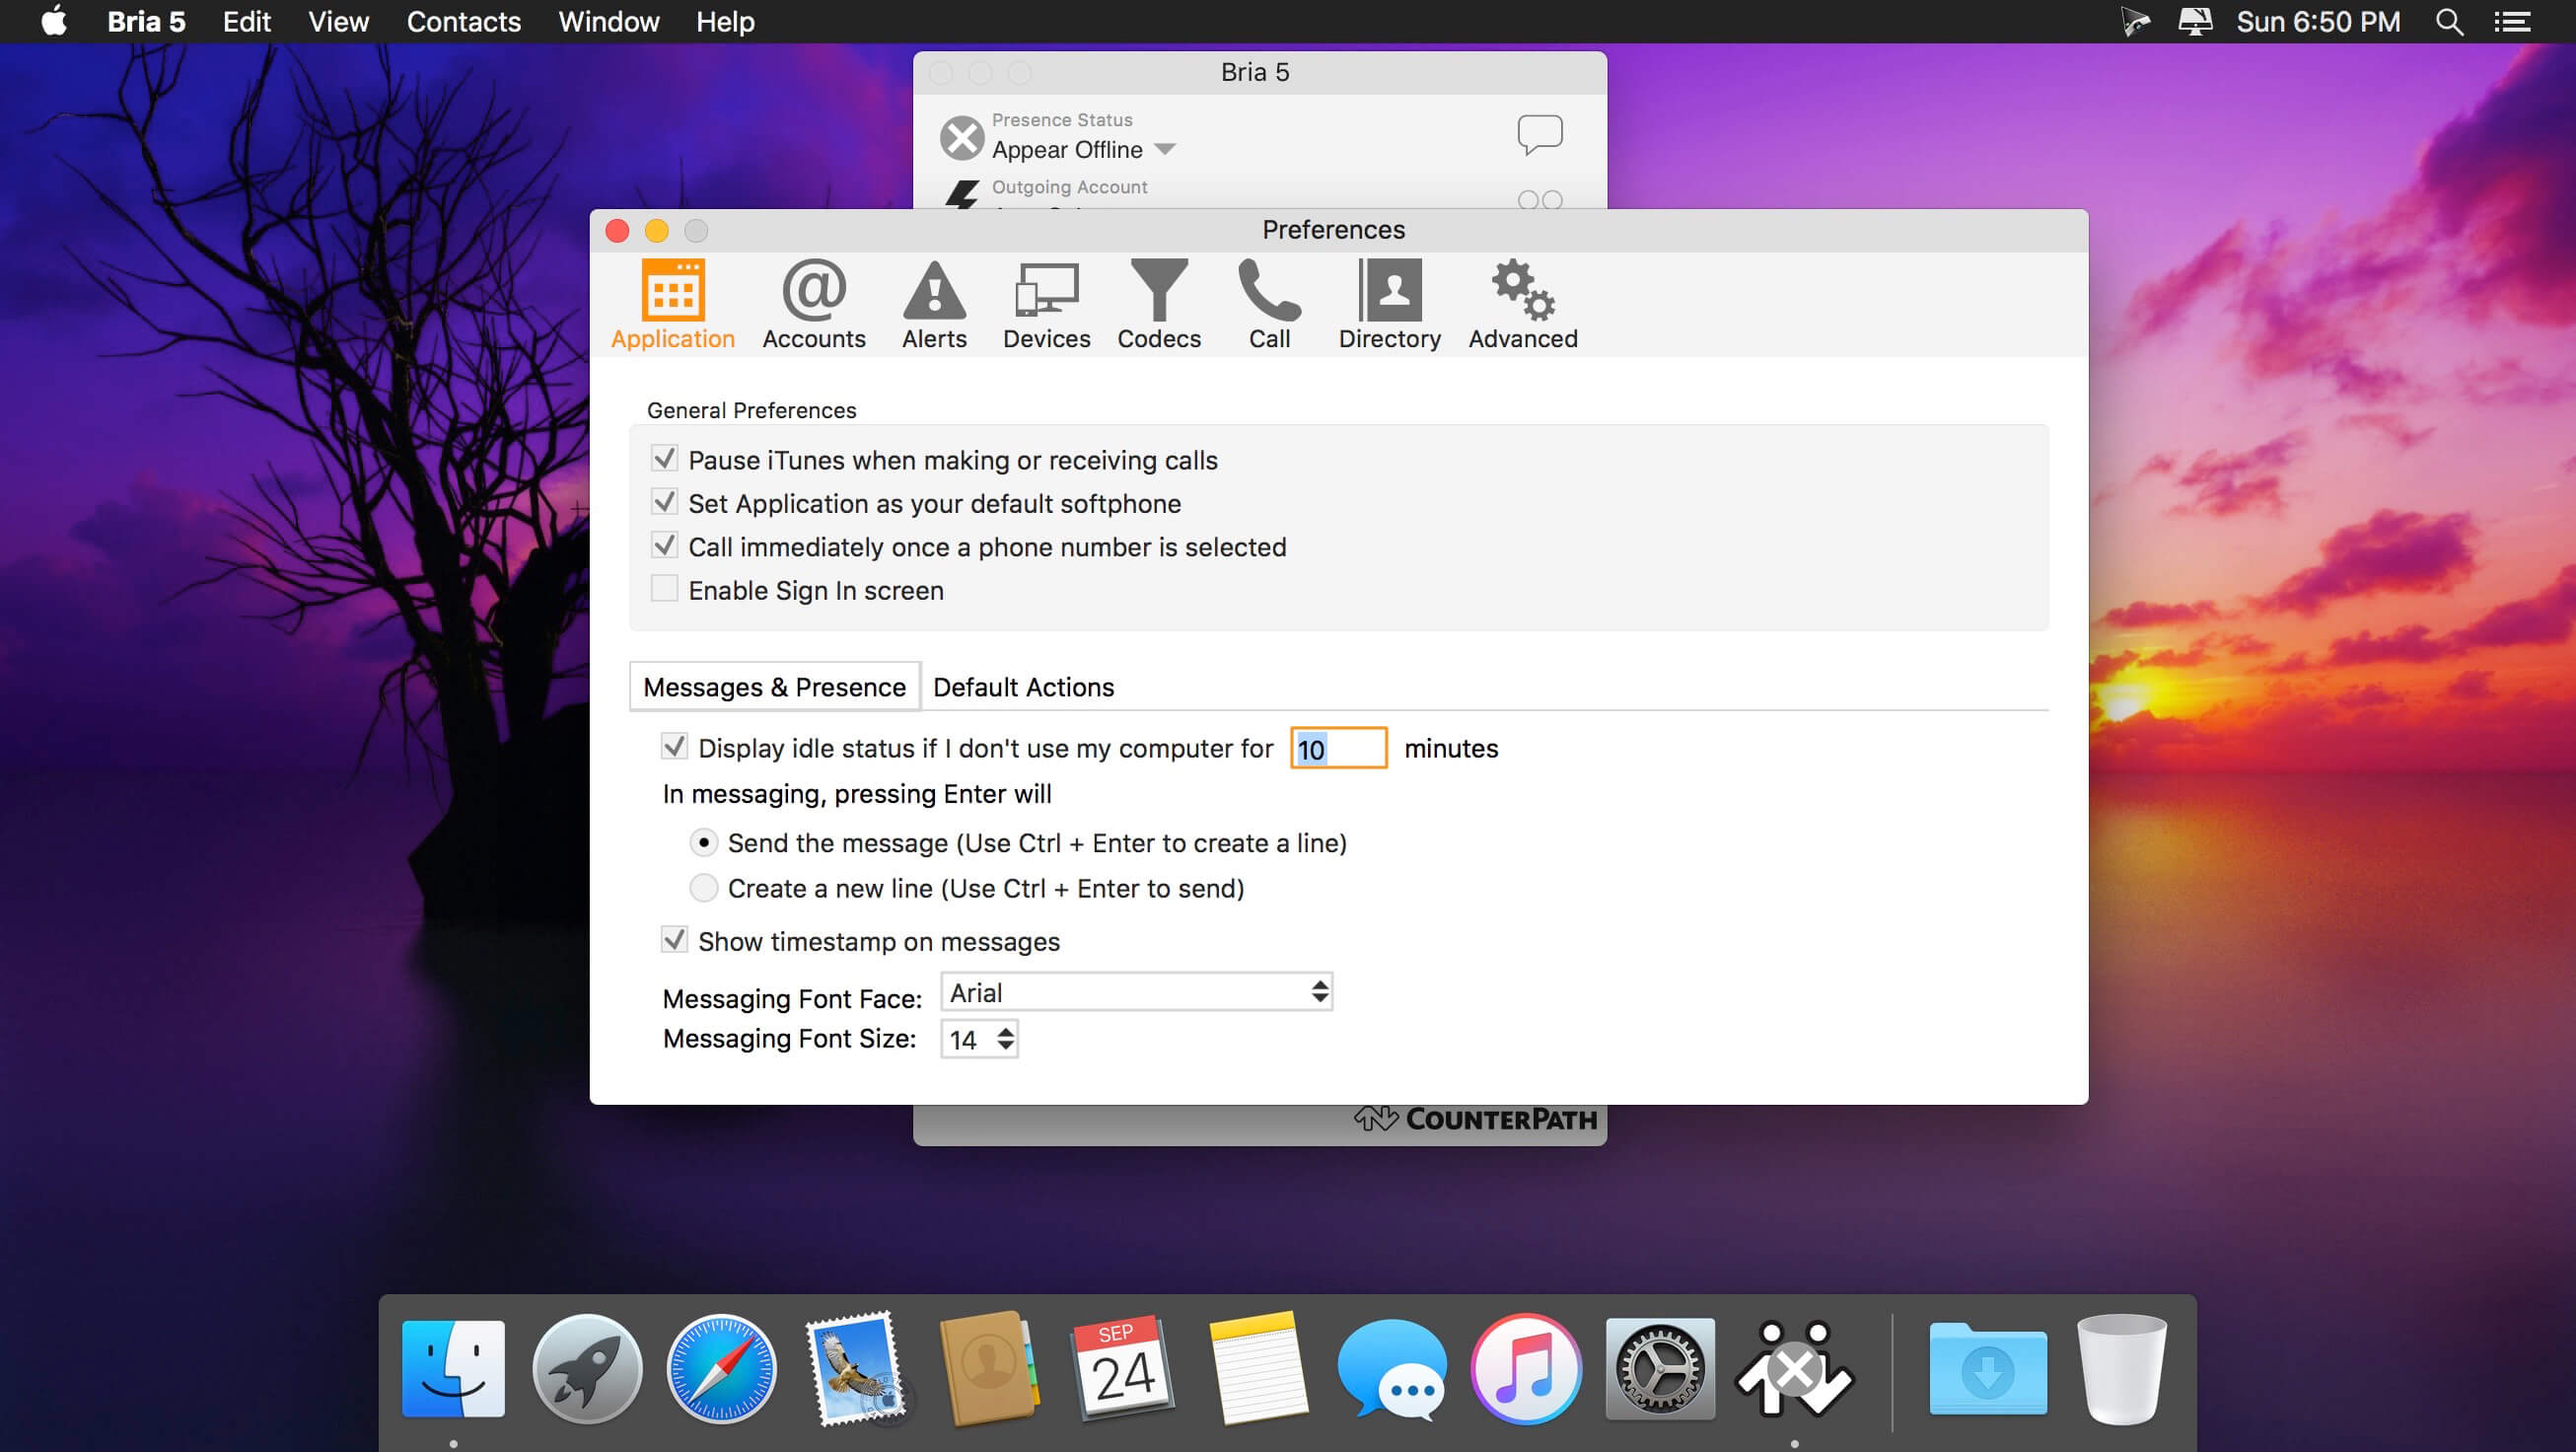Click the AirPlay display icon in menu bar
Image resolution: width=2576 pixels, height=1452 pixels.
click(x=2194, y=21)
